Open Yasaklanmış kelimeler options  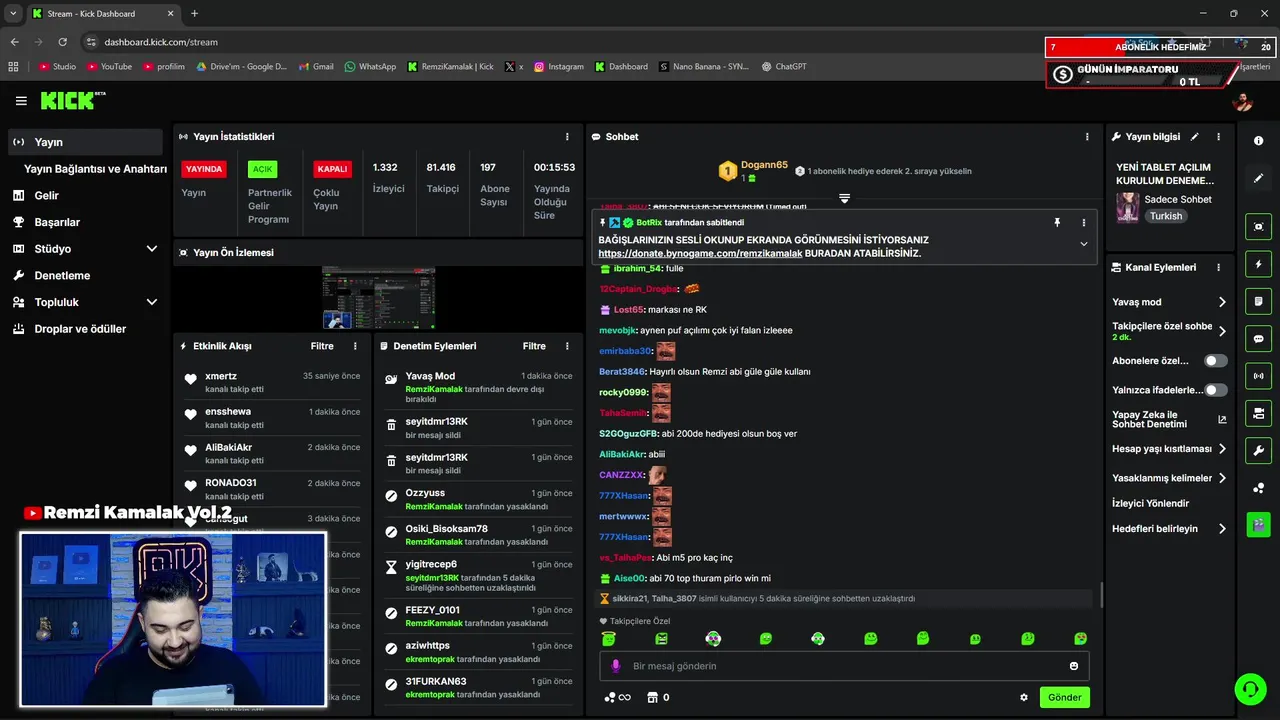coord(1169,478)
